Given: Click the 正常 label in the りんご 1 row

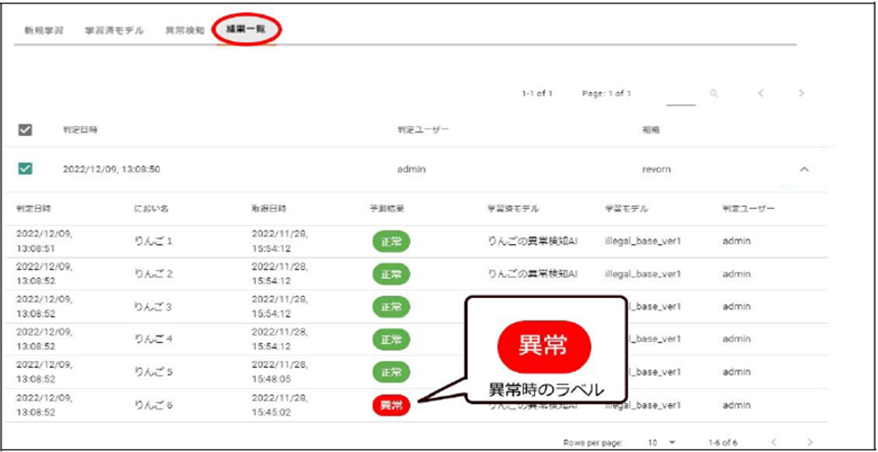Looking at the screenshot, I should tap(391, 242).
